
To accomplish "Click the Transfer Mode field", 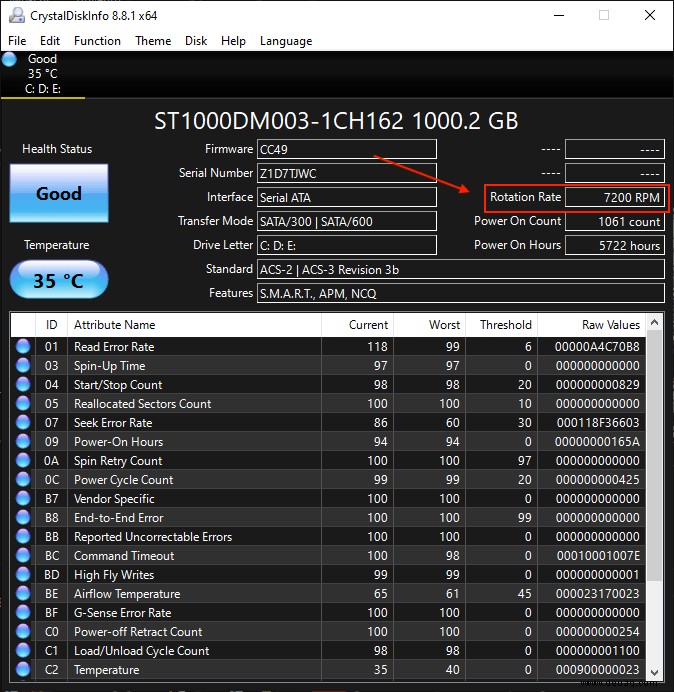I will click(346, 221).
